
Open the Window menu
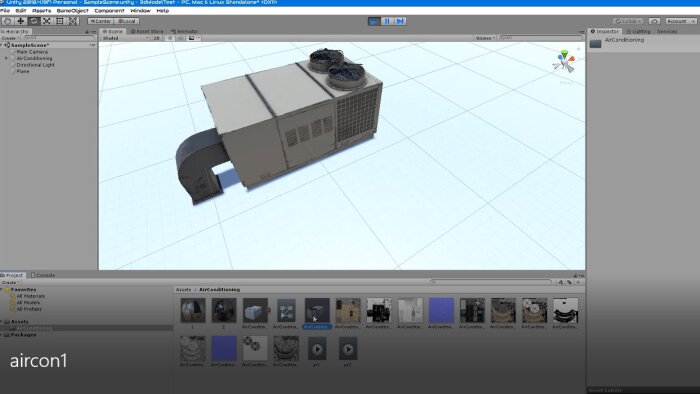(140, 11)
